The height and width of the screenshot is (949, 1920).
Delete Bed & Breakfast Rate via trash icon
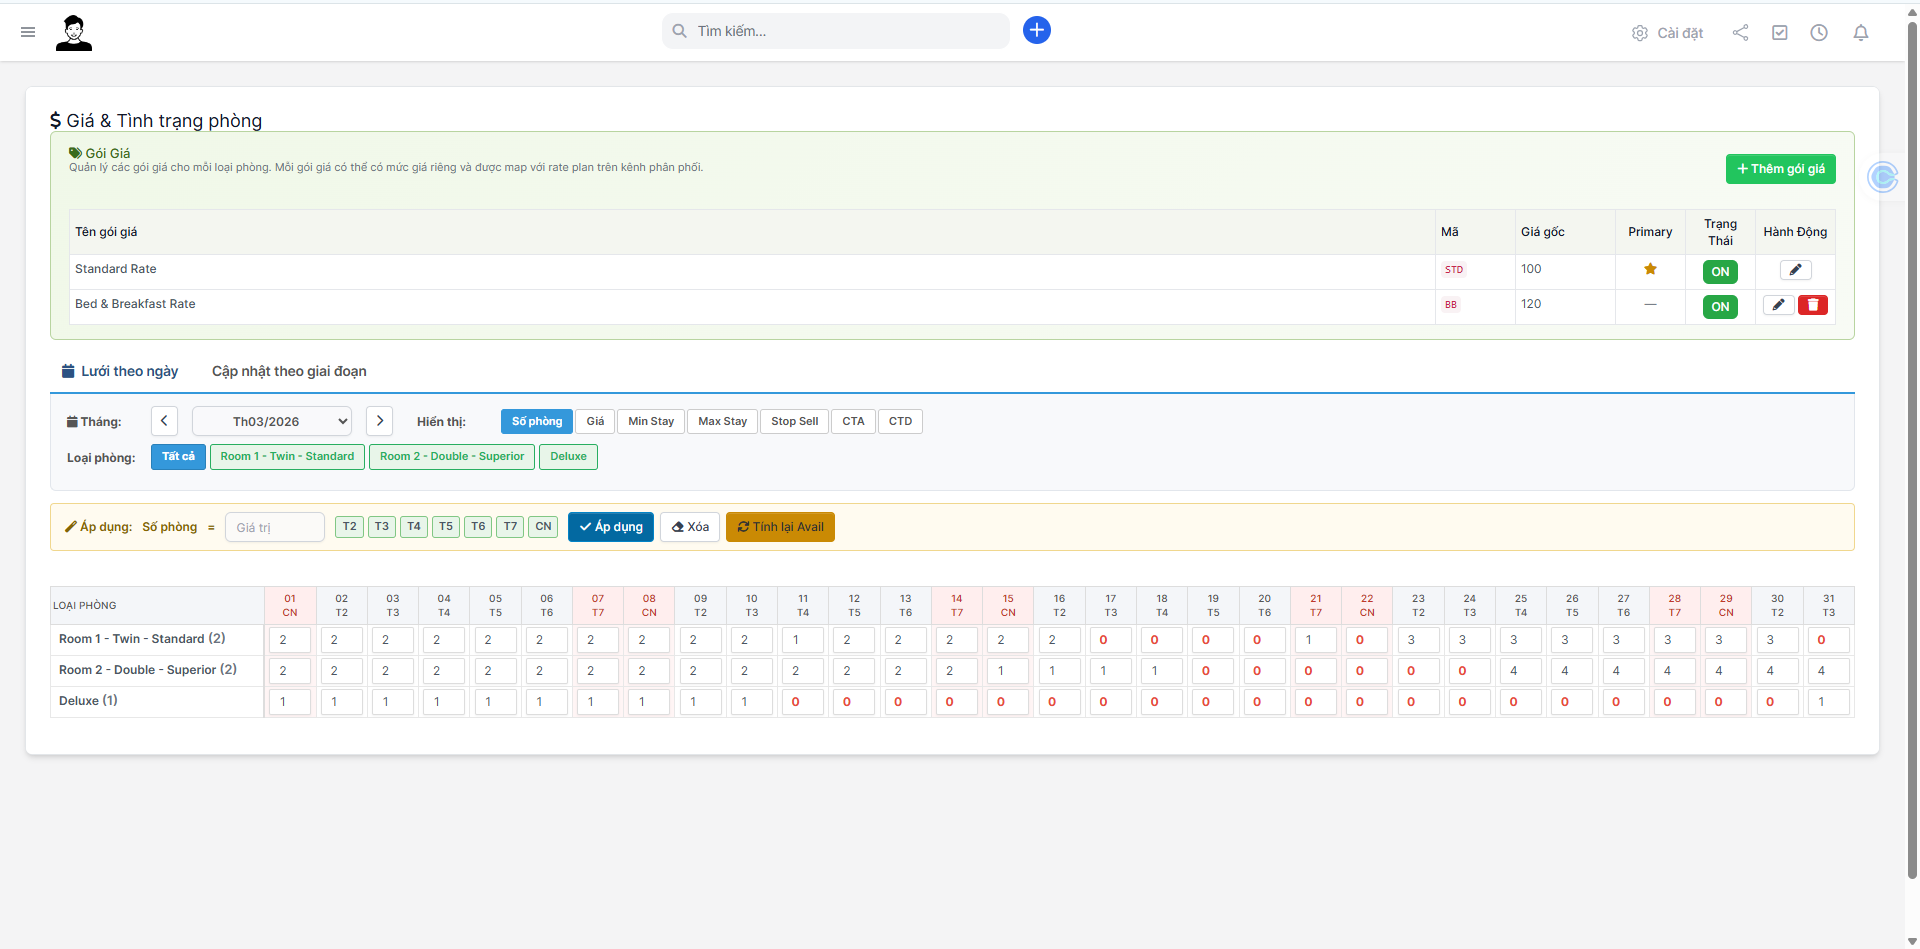[1813, 305]
